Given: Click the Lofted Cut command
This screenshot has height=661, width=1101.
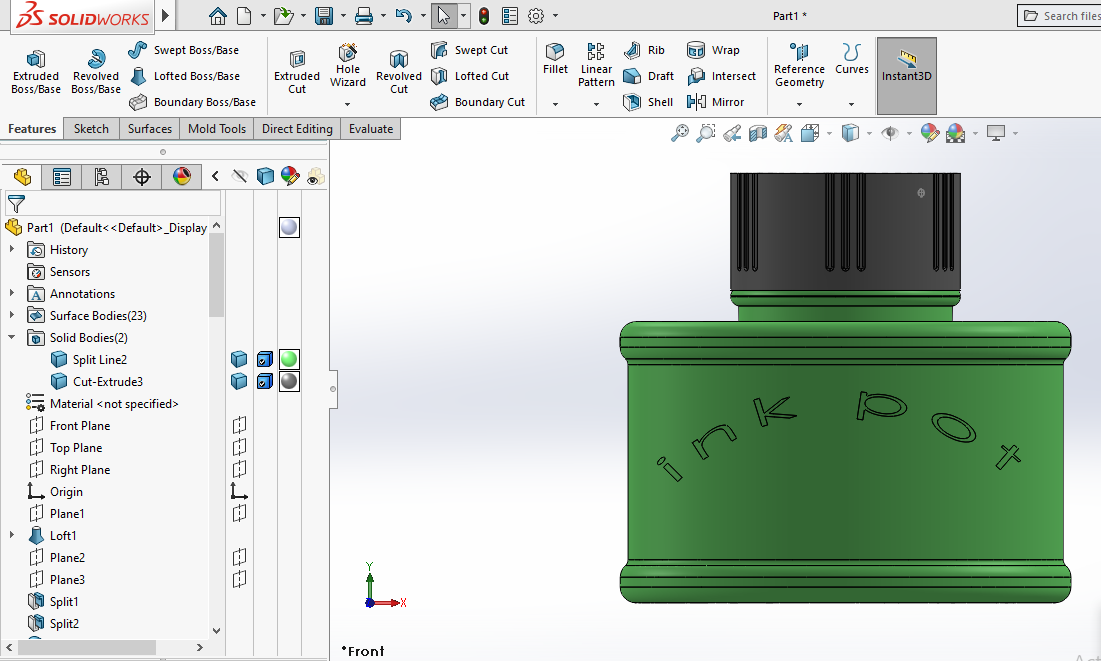Looking at the screenshot, I should (470, 76).
